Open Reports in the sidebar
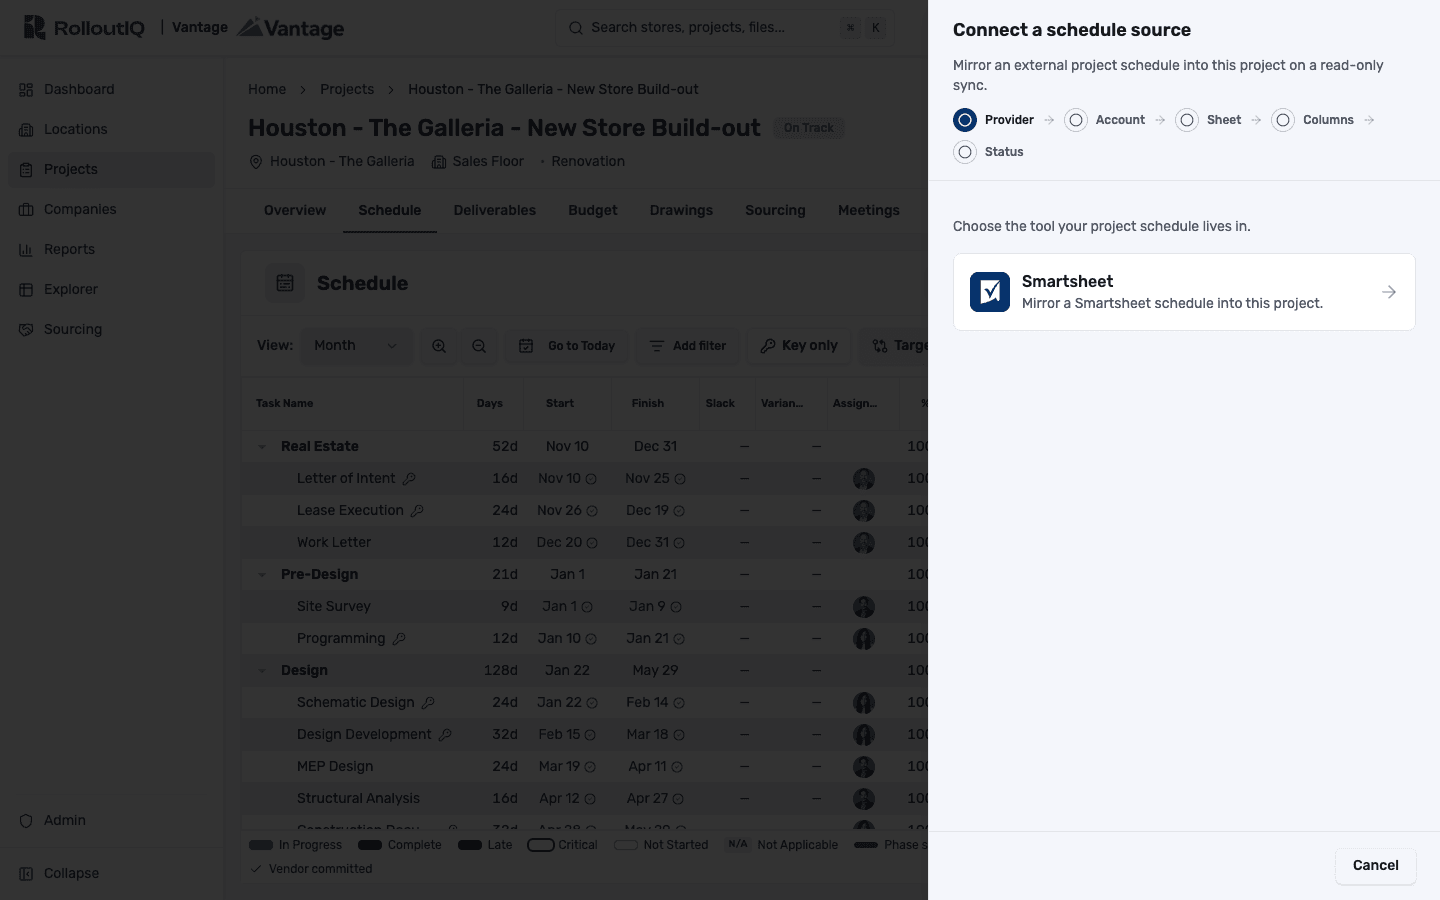 (x=111, y=249)
